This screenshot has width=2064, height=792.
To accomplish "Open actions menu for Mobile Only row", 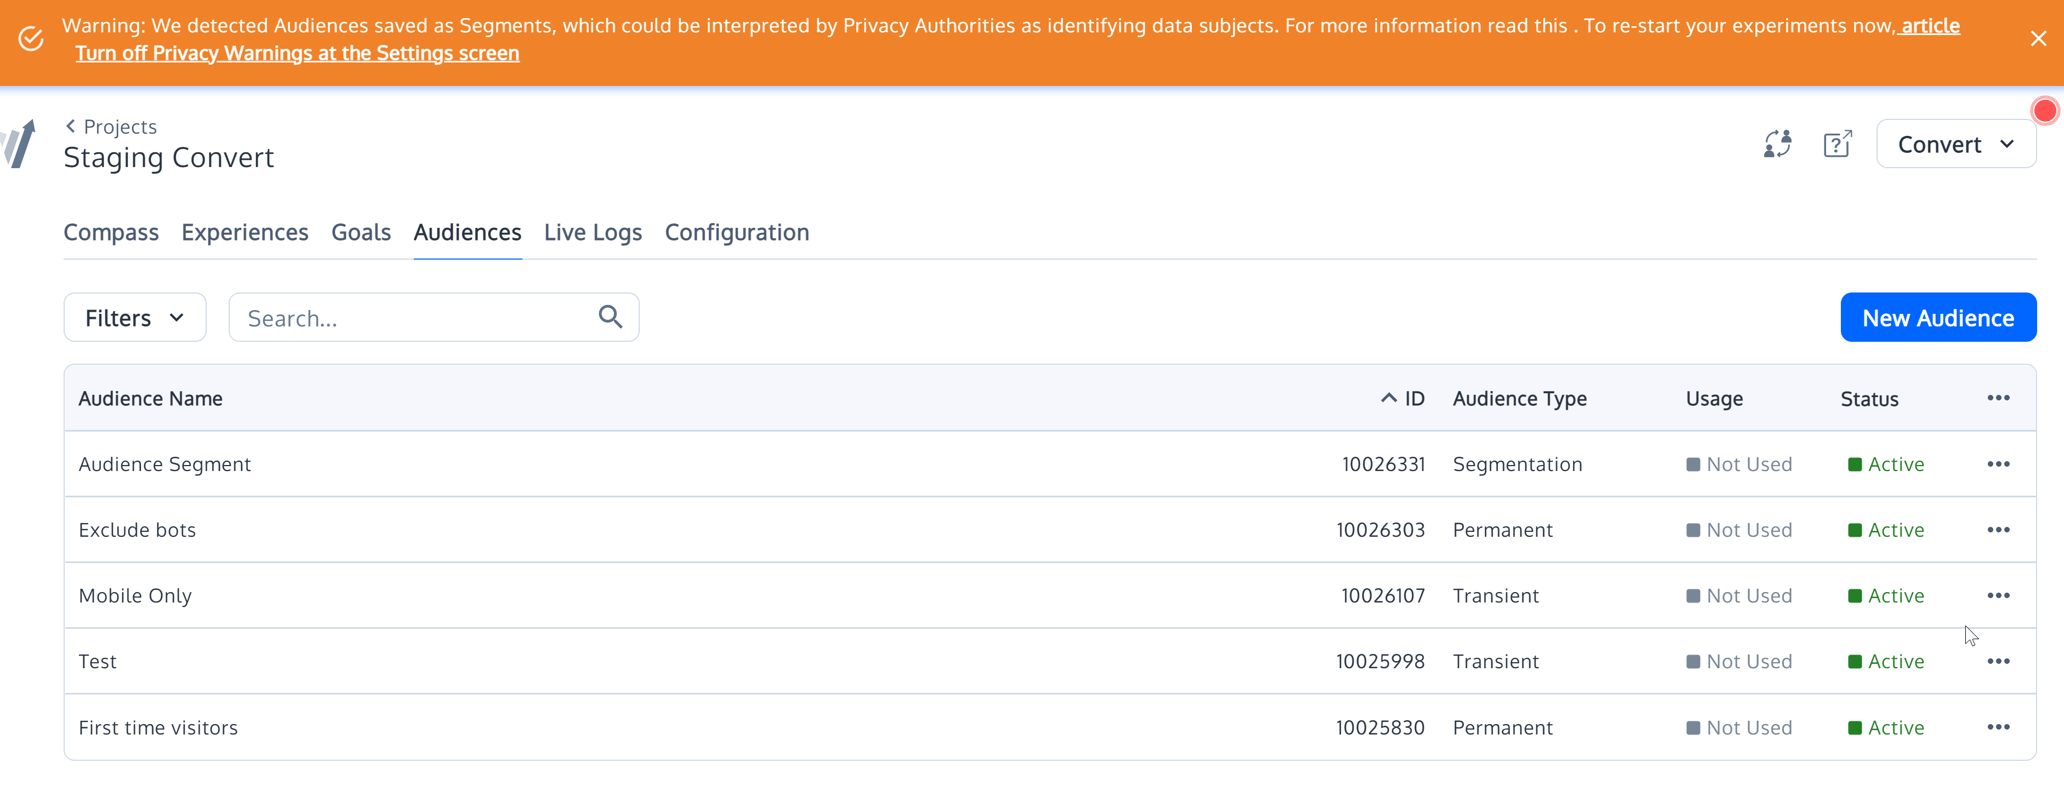I will 1998,596.
